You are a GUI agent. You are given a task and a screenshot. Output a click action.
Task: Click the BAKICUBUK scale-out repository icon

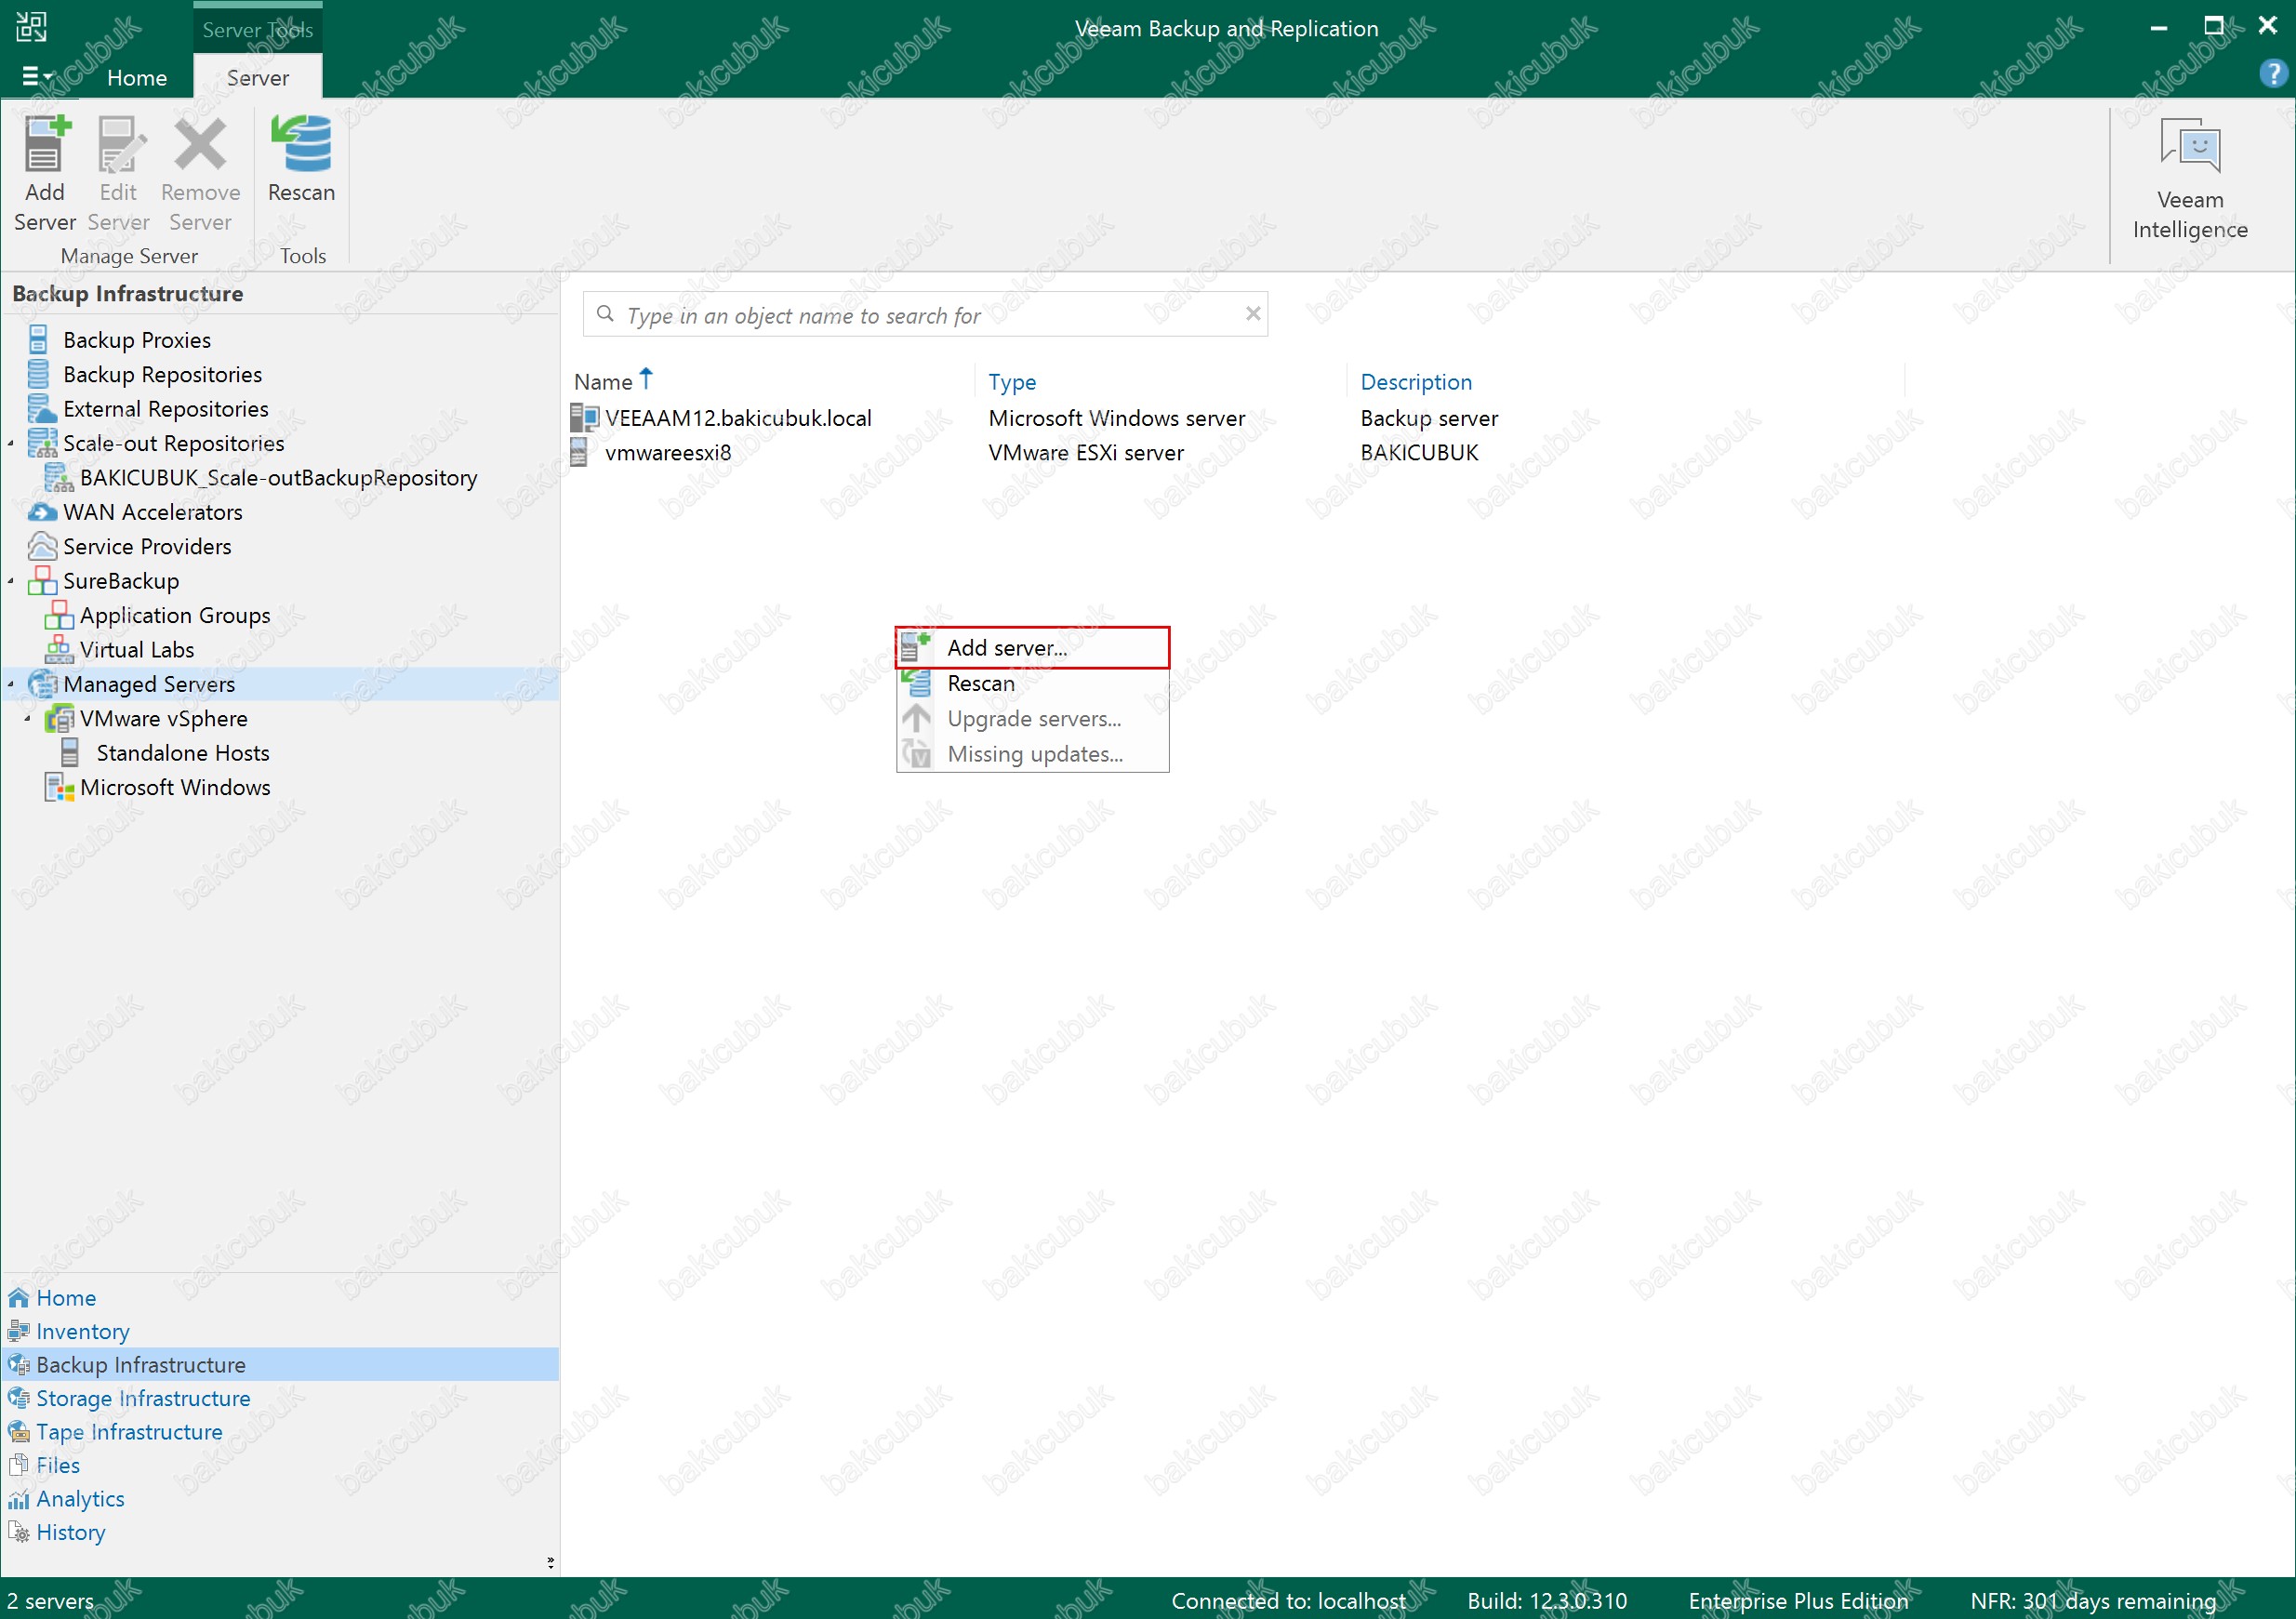tap(59, 478)
